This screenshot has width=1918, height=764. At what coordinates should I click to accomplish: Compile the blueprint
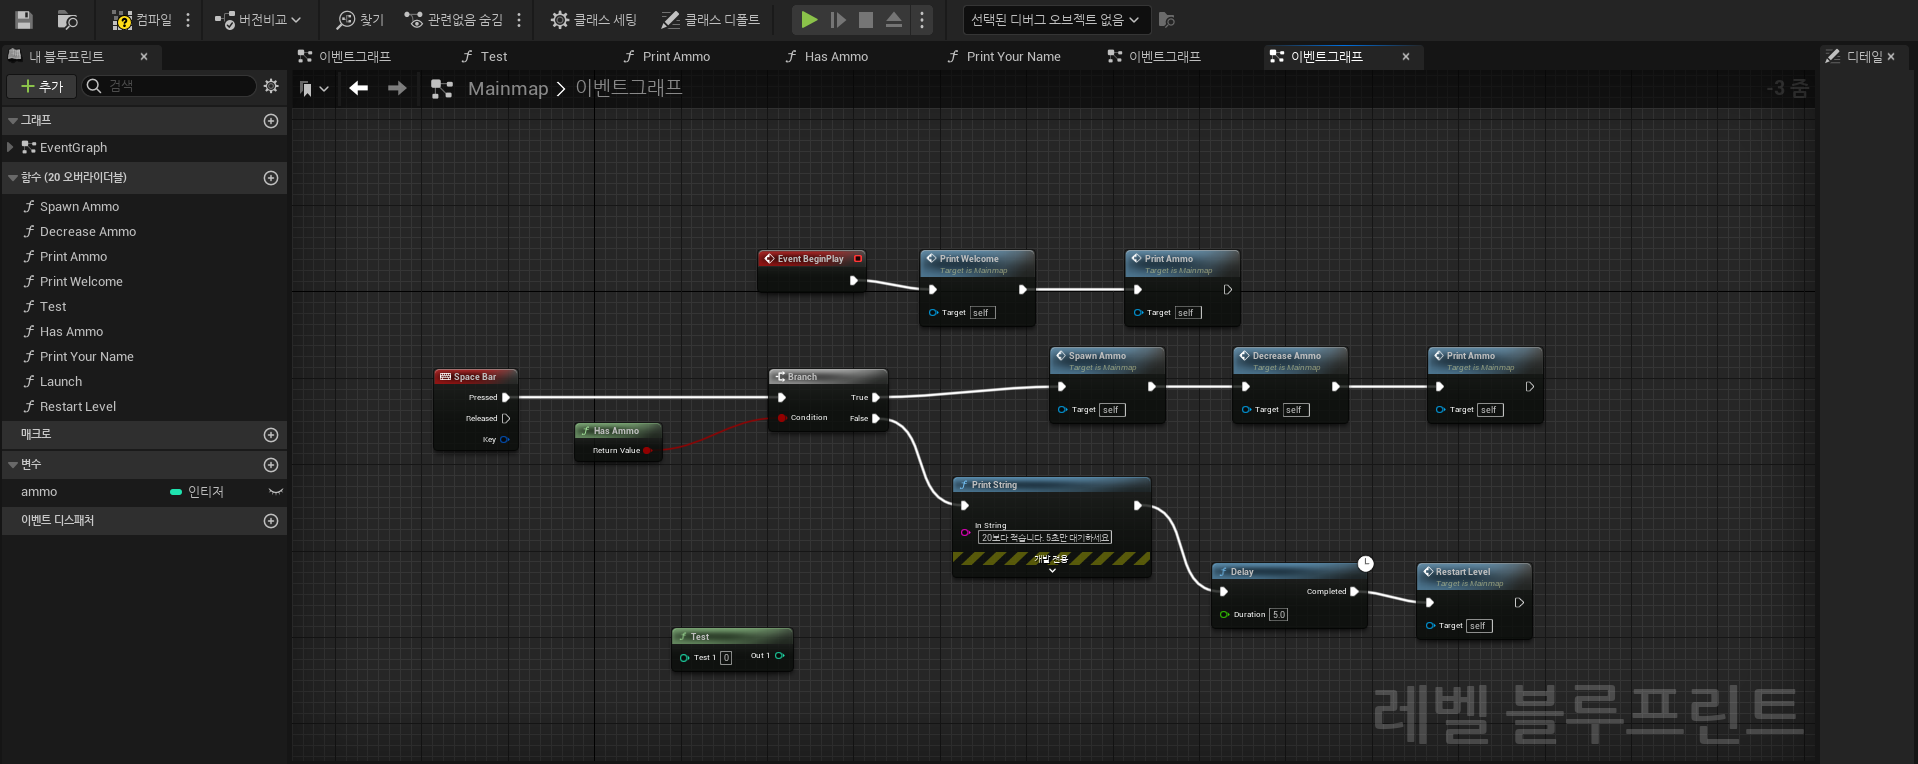tap(142, 19)
